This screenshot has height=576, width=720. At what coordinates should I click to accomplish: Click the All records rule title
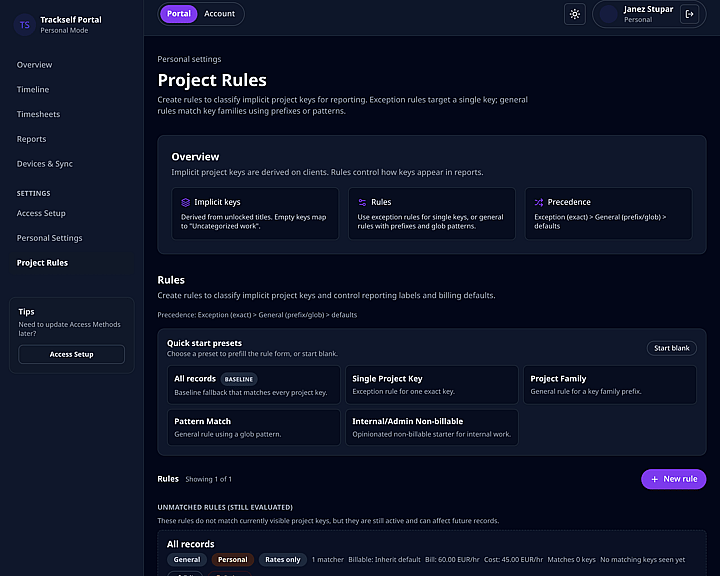coord(191,544)
